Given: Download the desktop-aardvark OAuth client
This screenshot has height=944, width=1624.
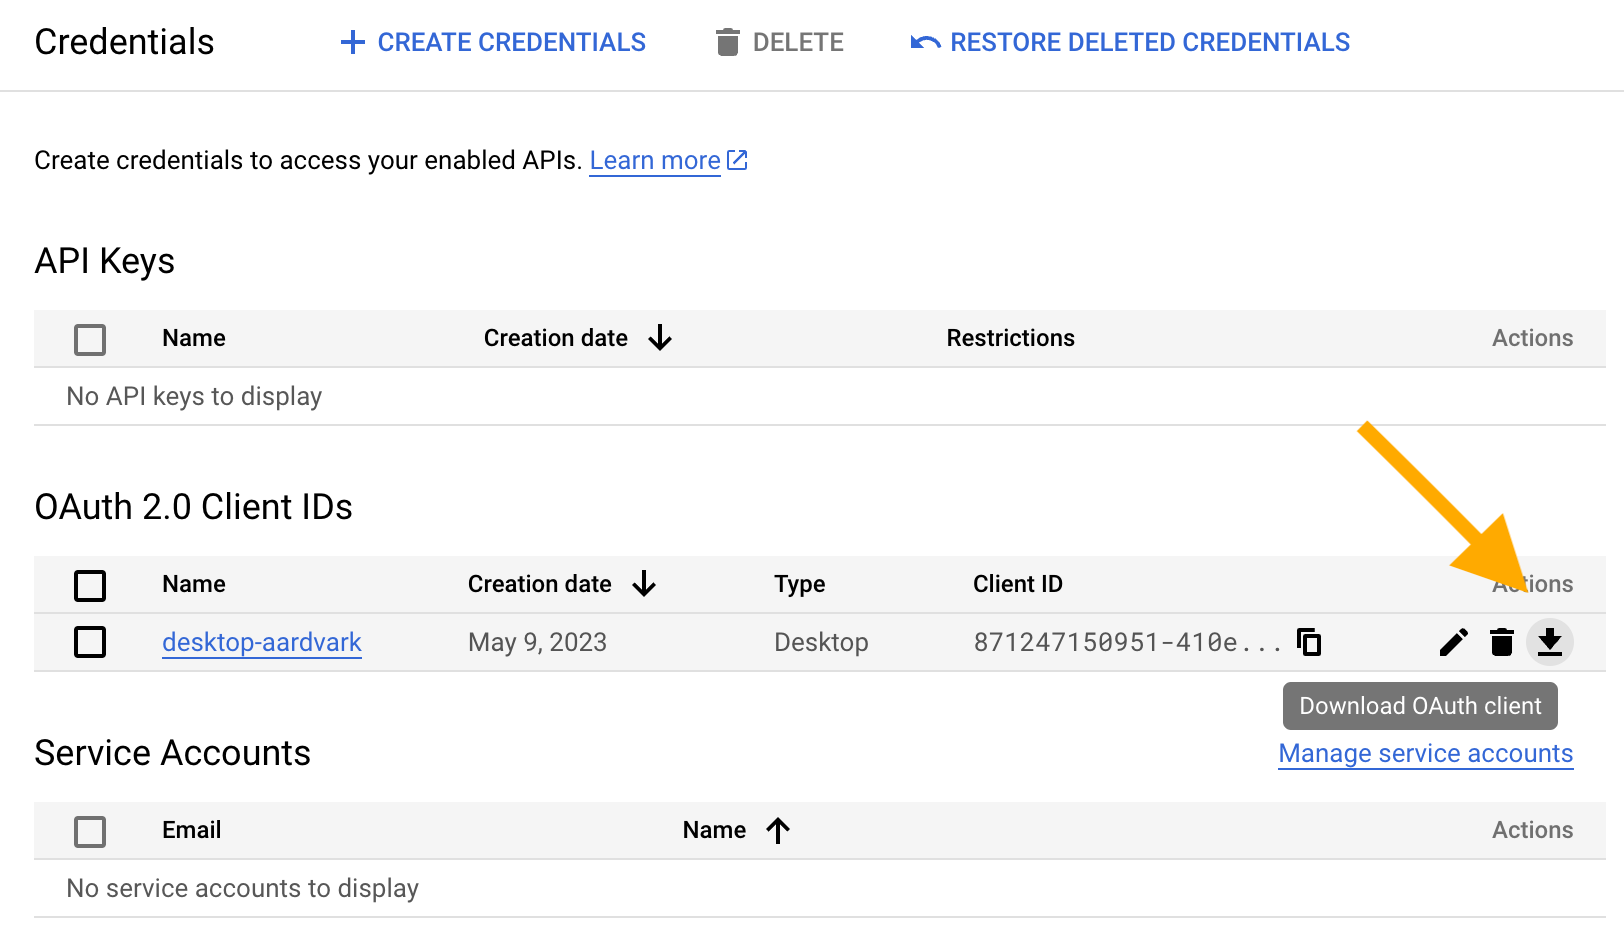Looking at the screenshot, I should (1551, 643).
